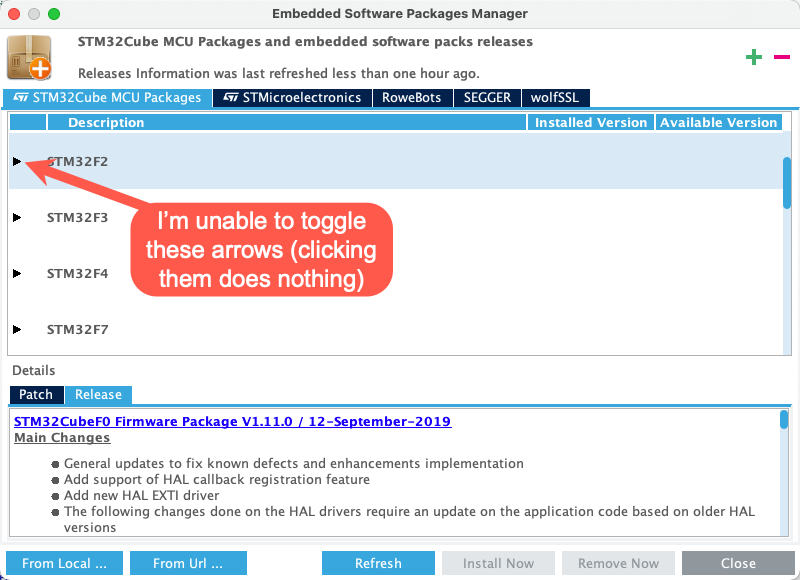Screen dimensions: 800x580
Task: Click the From Url button
Action: coord(188,563)
